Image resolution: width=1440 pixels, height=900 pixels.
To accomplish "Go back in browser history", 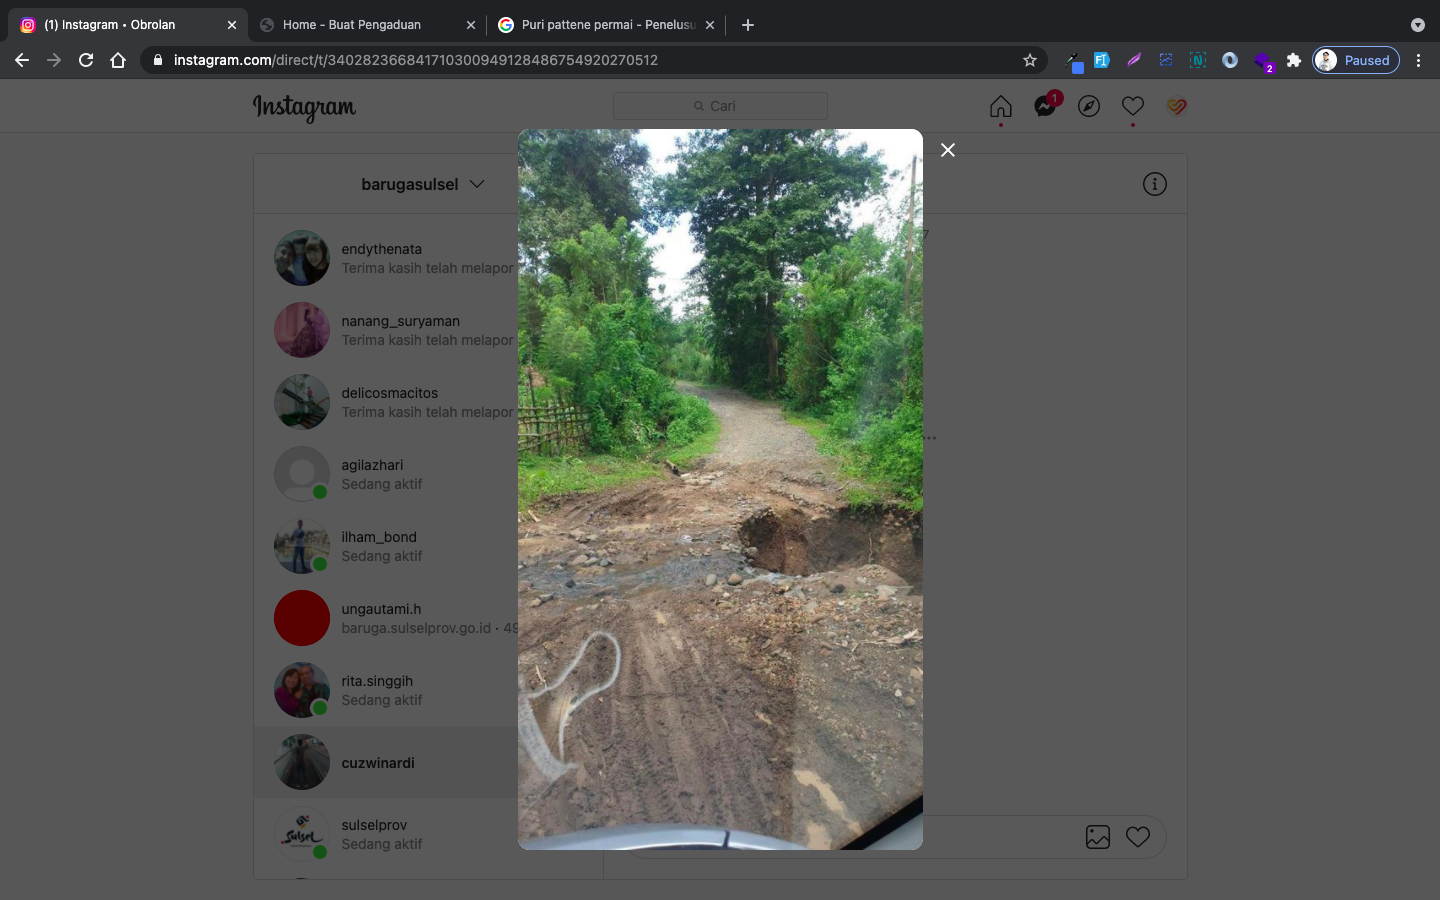I will [22, 60].
